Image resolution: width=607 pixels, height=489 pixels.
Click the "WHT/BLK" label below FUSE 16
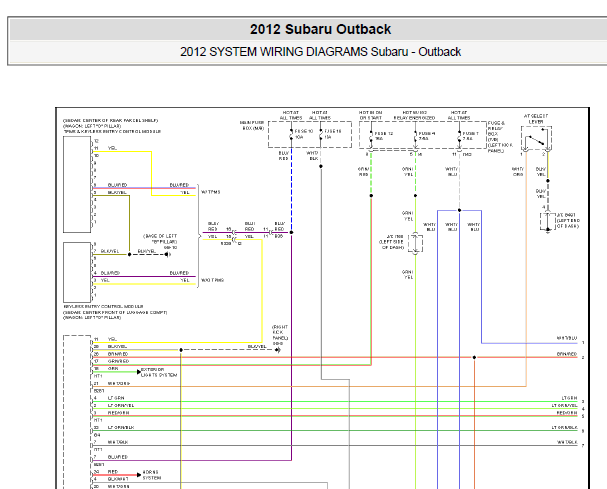[313, 156]
